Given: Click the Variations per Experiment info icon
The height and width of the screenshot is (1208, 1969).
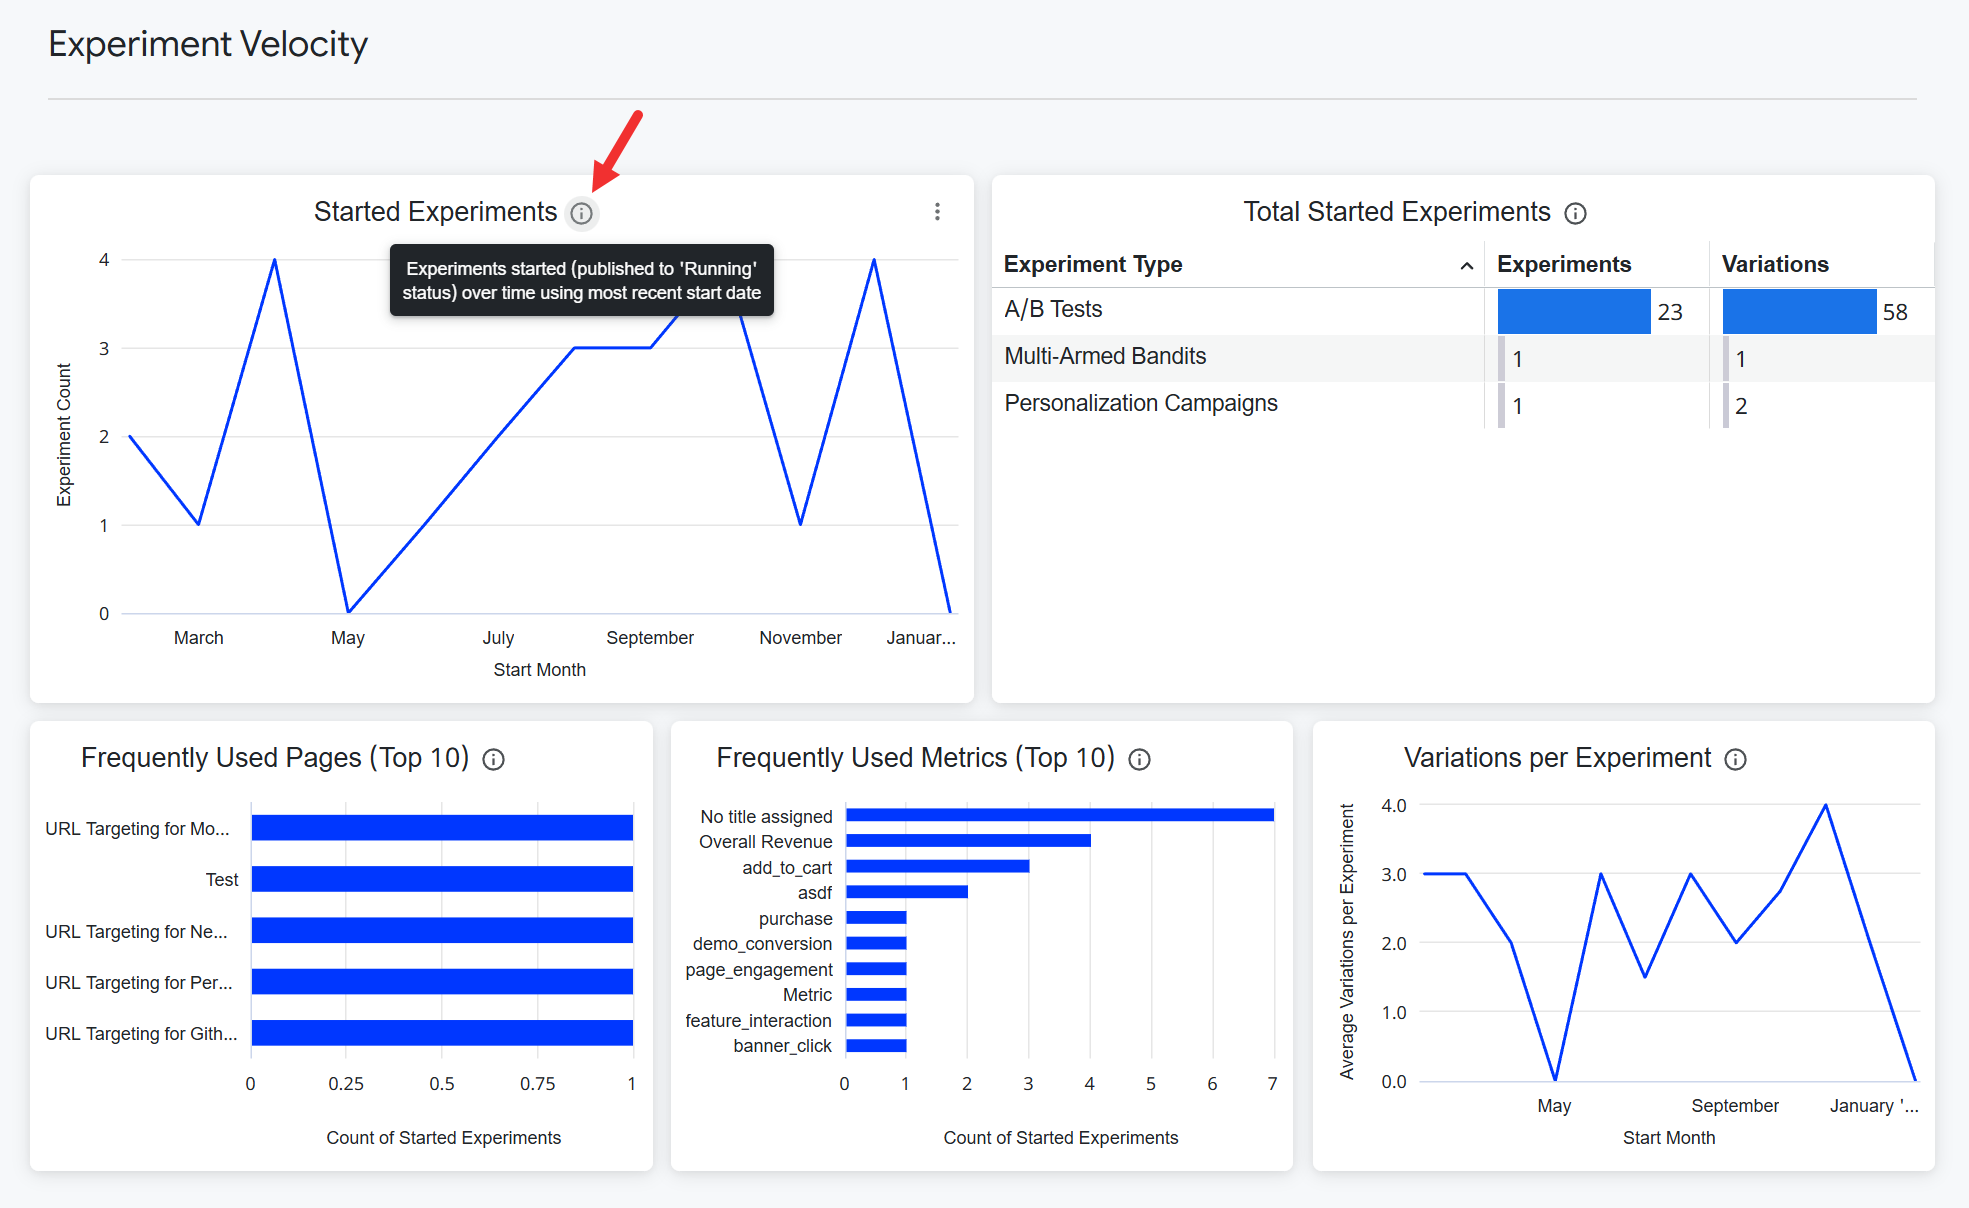Looking at the screenshot, I should coord(1735,759).
